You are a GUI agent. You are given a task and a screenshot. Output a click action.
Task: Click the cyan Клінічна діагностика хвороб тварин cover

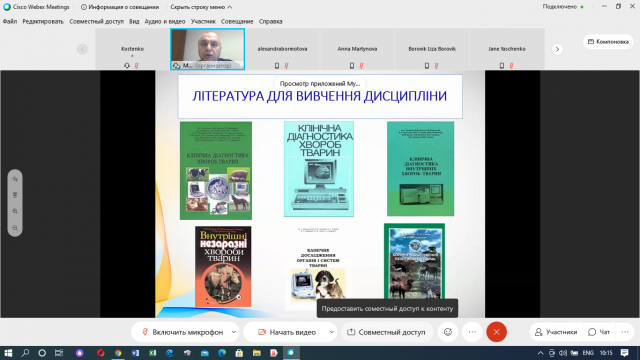tap(319, 169)
